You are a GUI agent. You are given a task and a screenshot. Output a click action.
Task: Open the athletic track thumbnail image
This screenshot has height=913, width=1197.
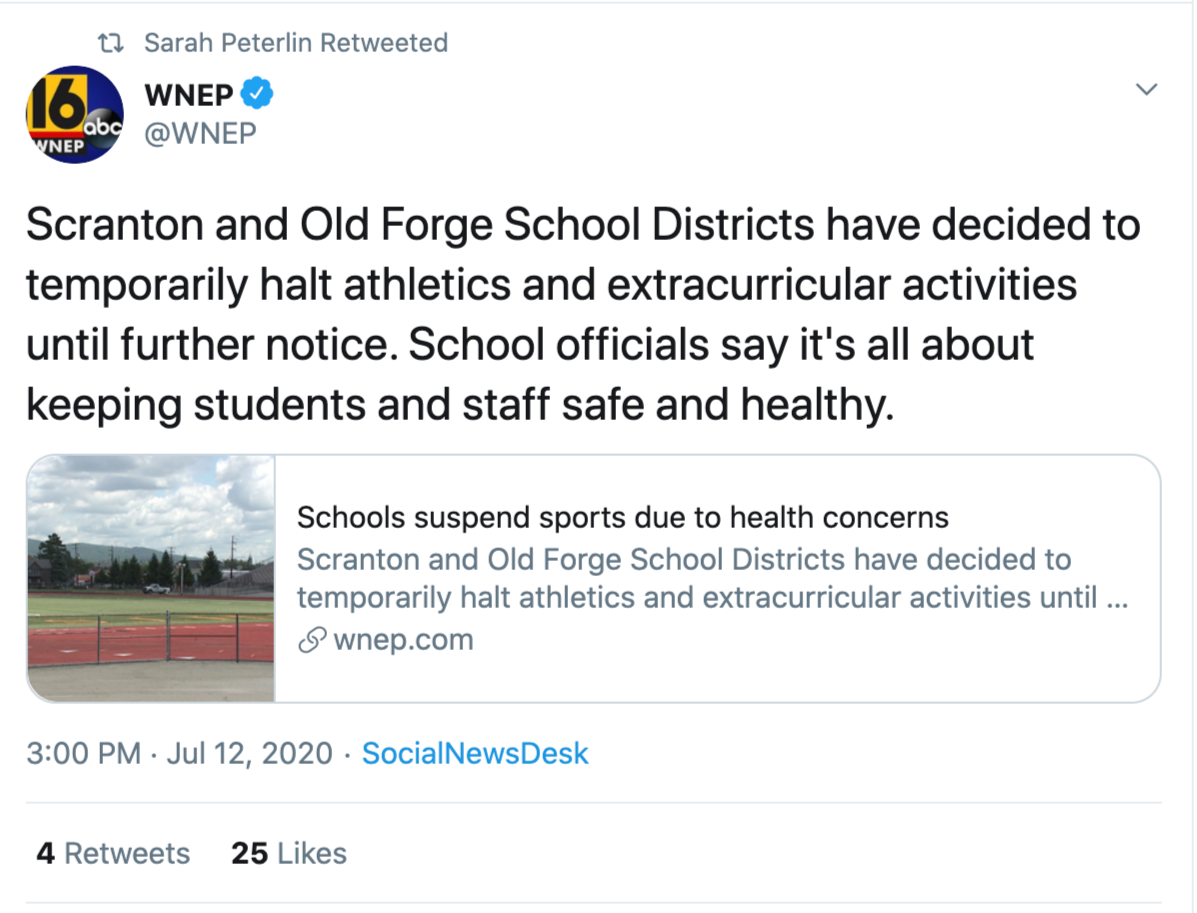pyautogui.click(x=151, y=578)
